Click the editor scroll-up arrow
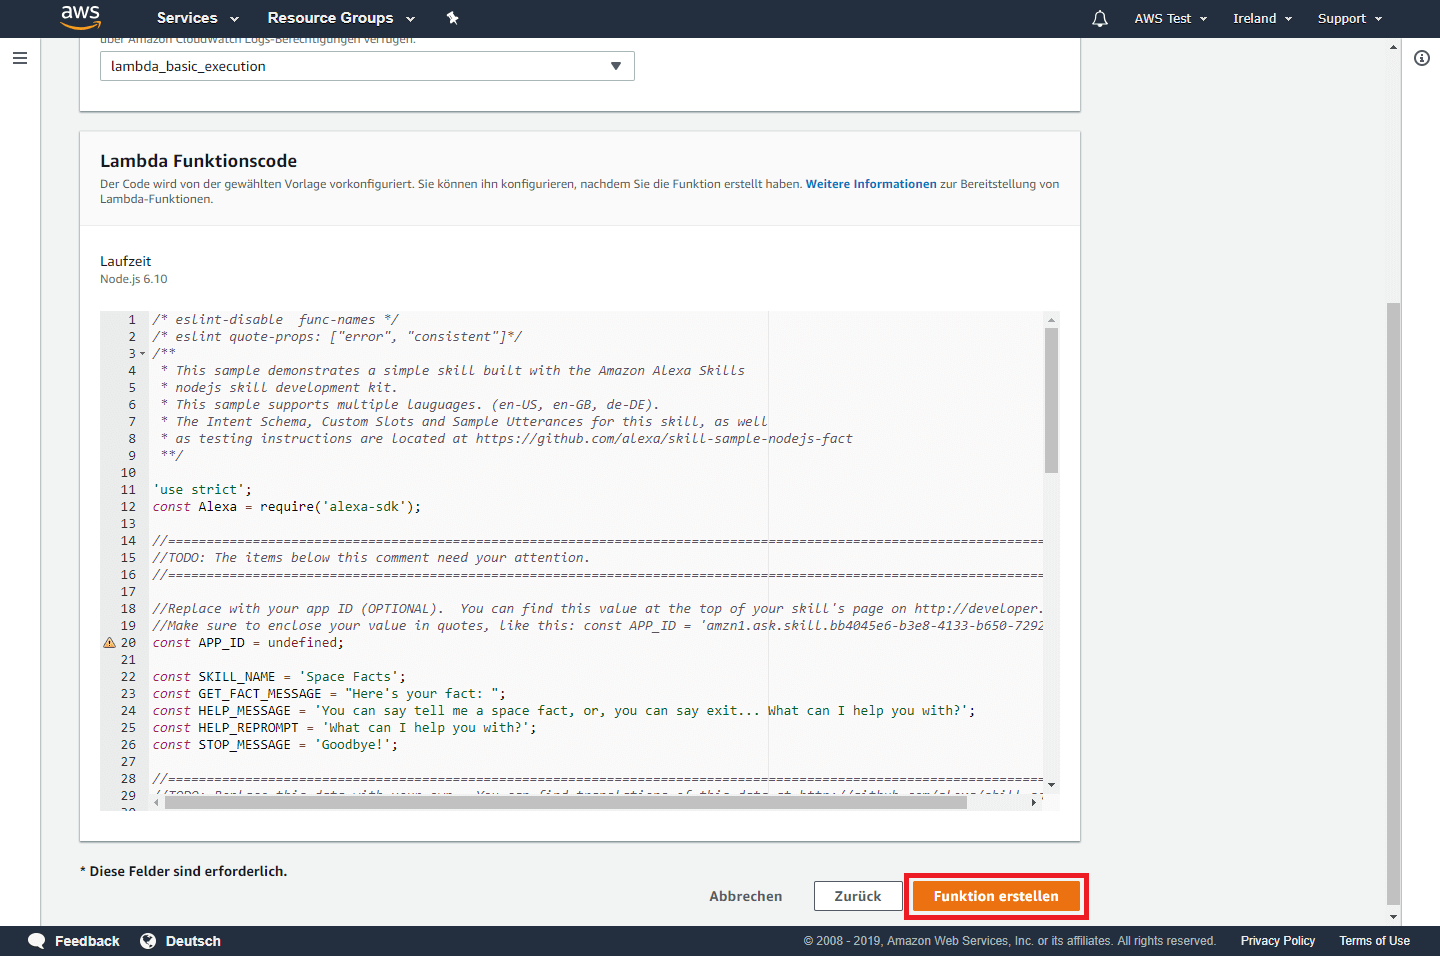 click(1051, 320)
